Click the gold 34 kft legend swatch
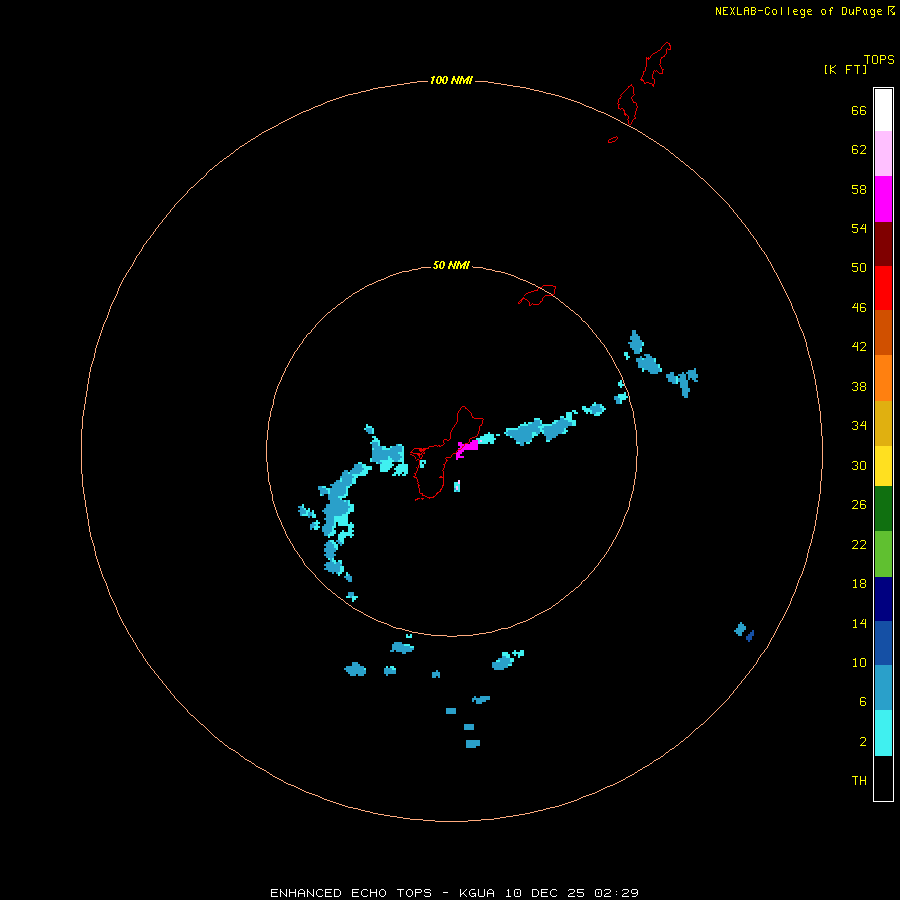The width and height of the screenshot is (900, 900). [x=883, y=423]
